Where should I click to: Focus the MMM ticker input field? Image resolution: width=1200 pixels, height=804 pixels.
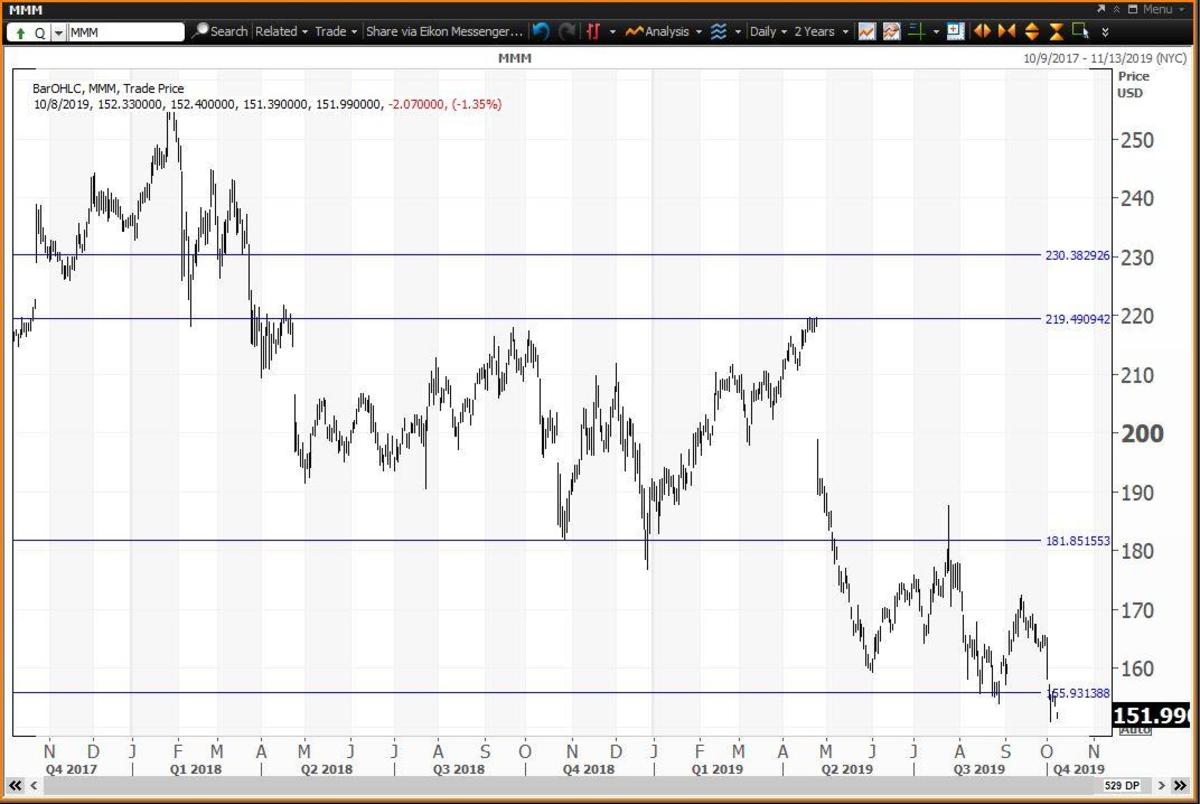point(126,32)
